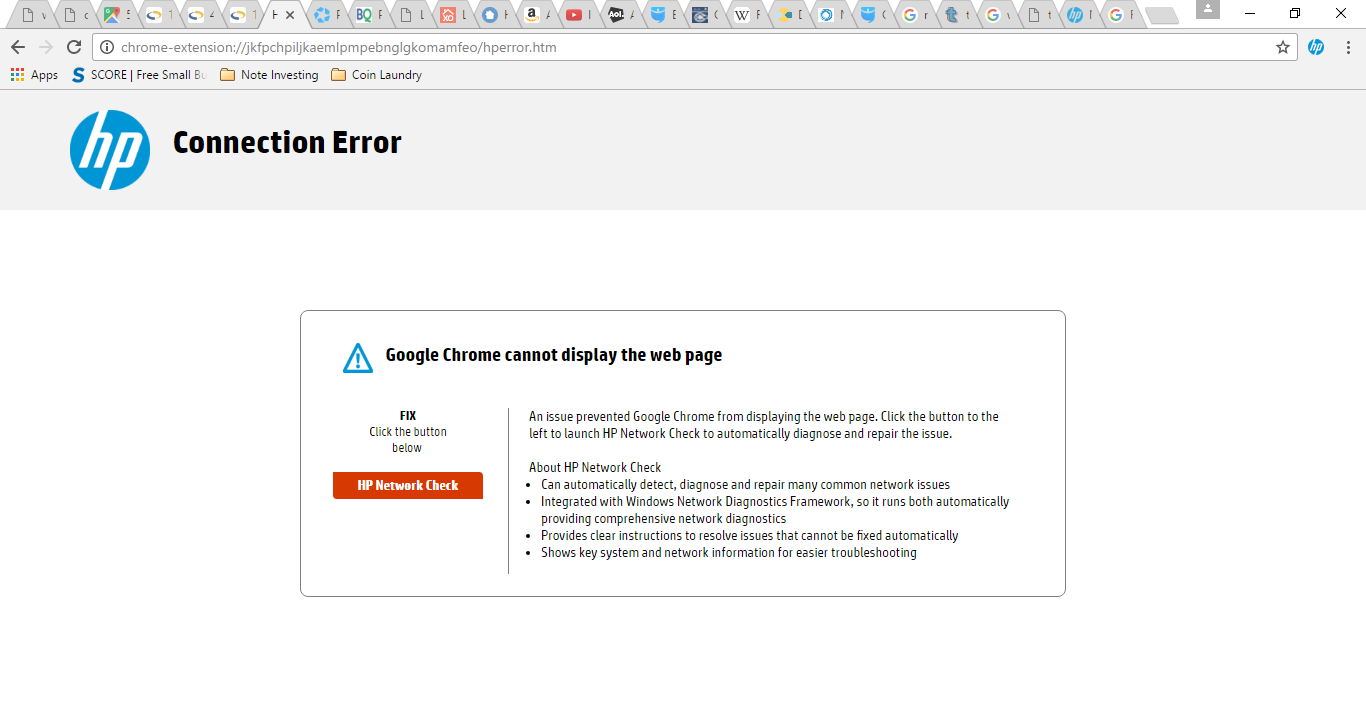Go back to the previous page
This screenshot has width=1366, height=728.
pos(18,47)
